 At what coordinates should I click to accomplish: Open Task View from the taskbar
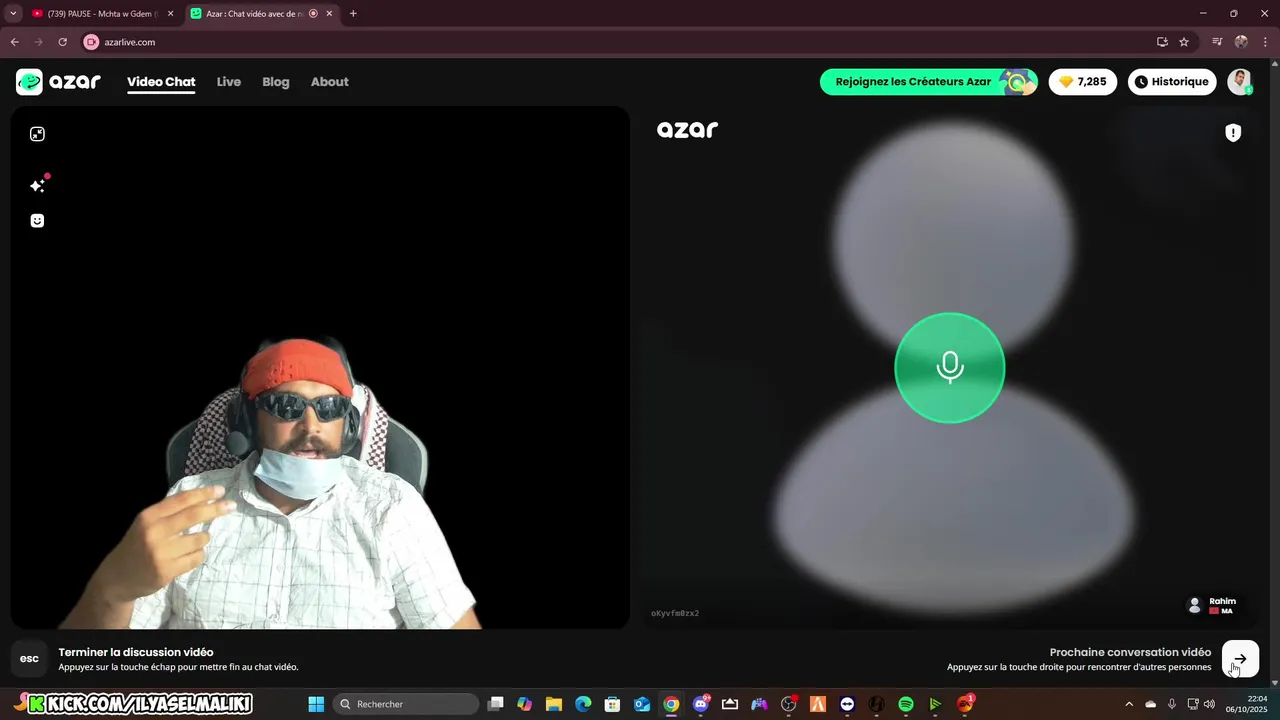(496, 704)
